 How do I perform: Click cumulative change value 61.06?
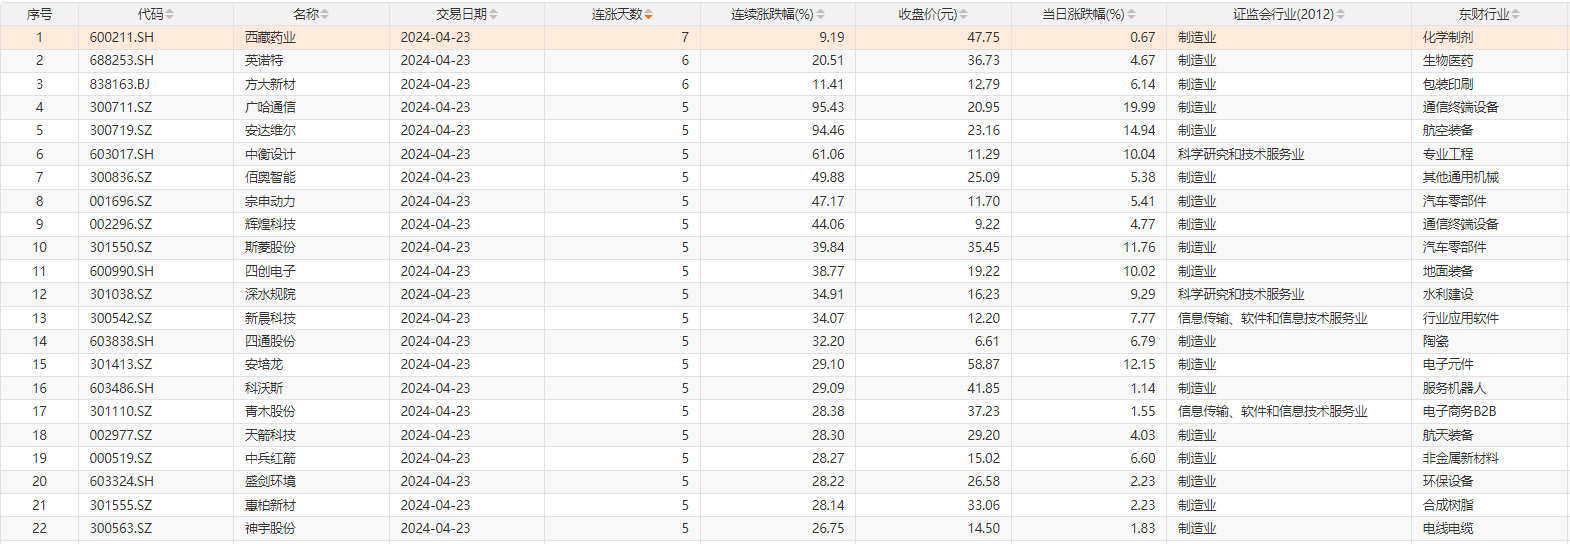point(828,154)
